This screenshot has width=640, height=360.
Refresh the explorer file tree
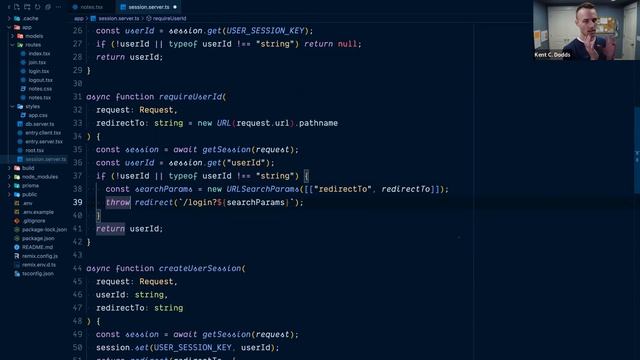click(38, 7)
